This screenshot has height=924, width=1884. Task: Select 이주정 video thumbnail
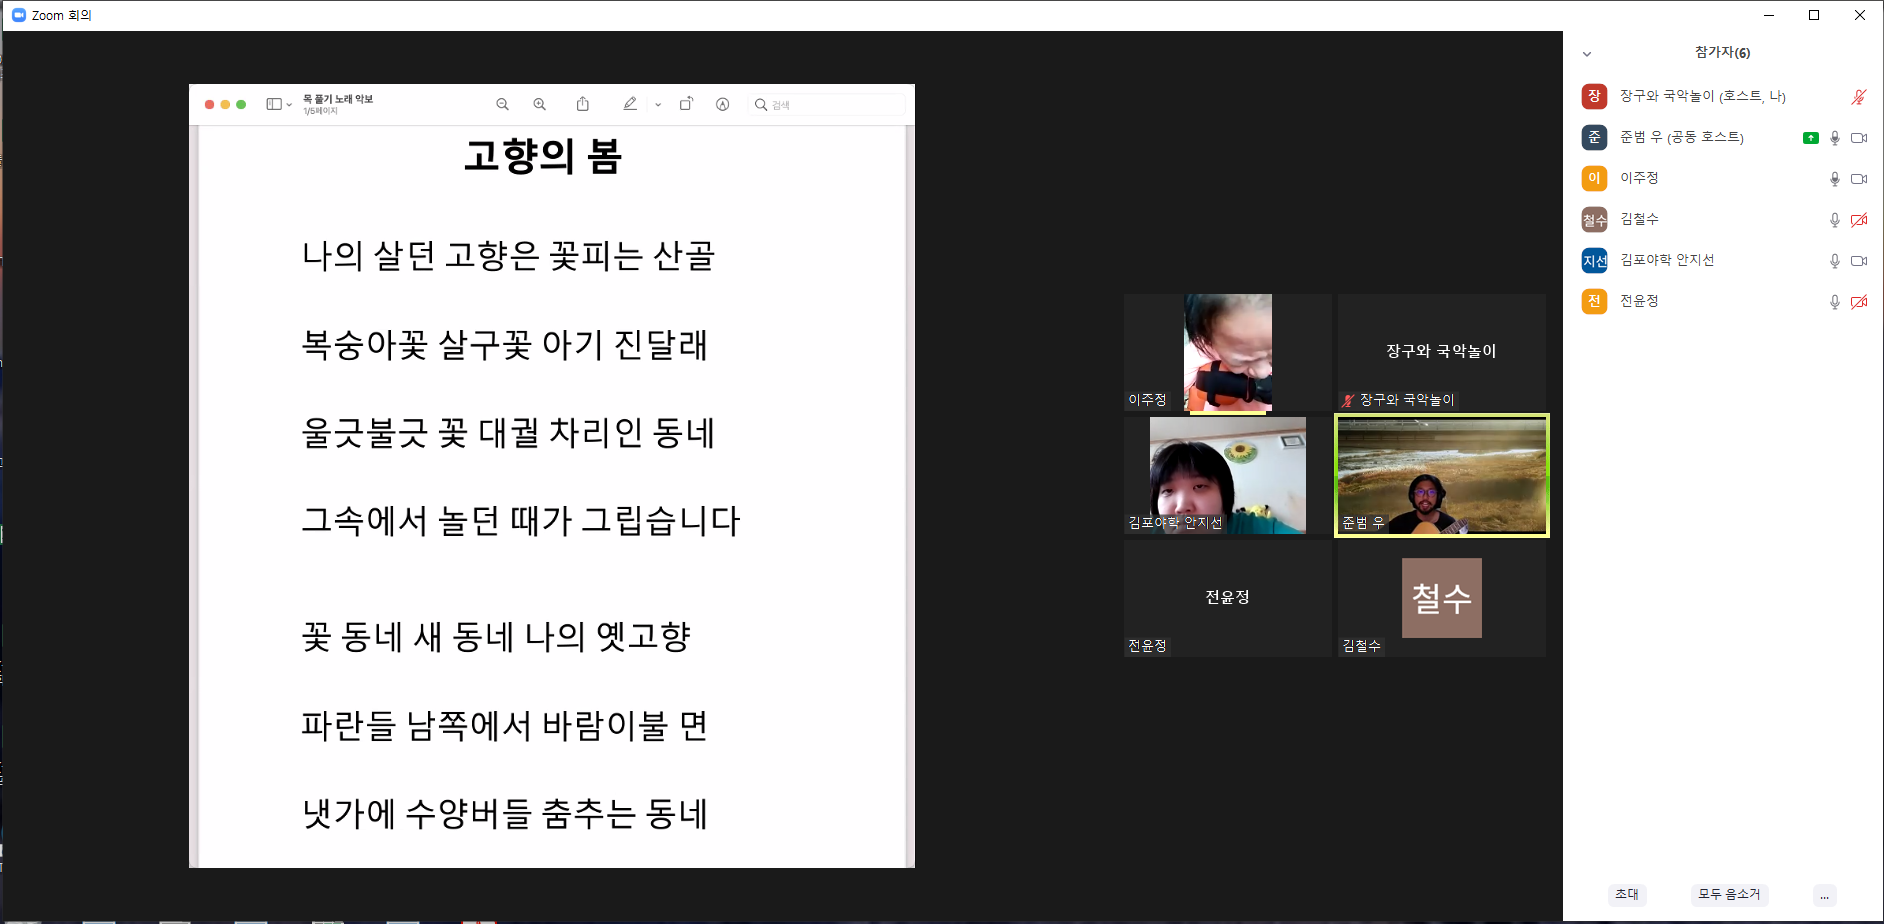pos(1228,352)
